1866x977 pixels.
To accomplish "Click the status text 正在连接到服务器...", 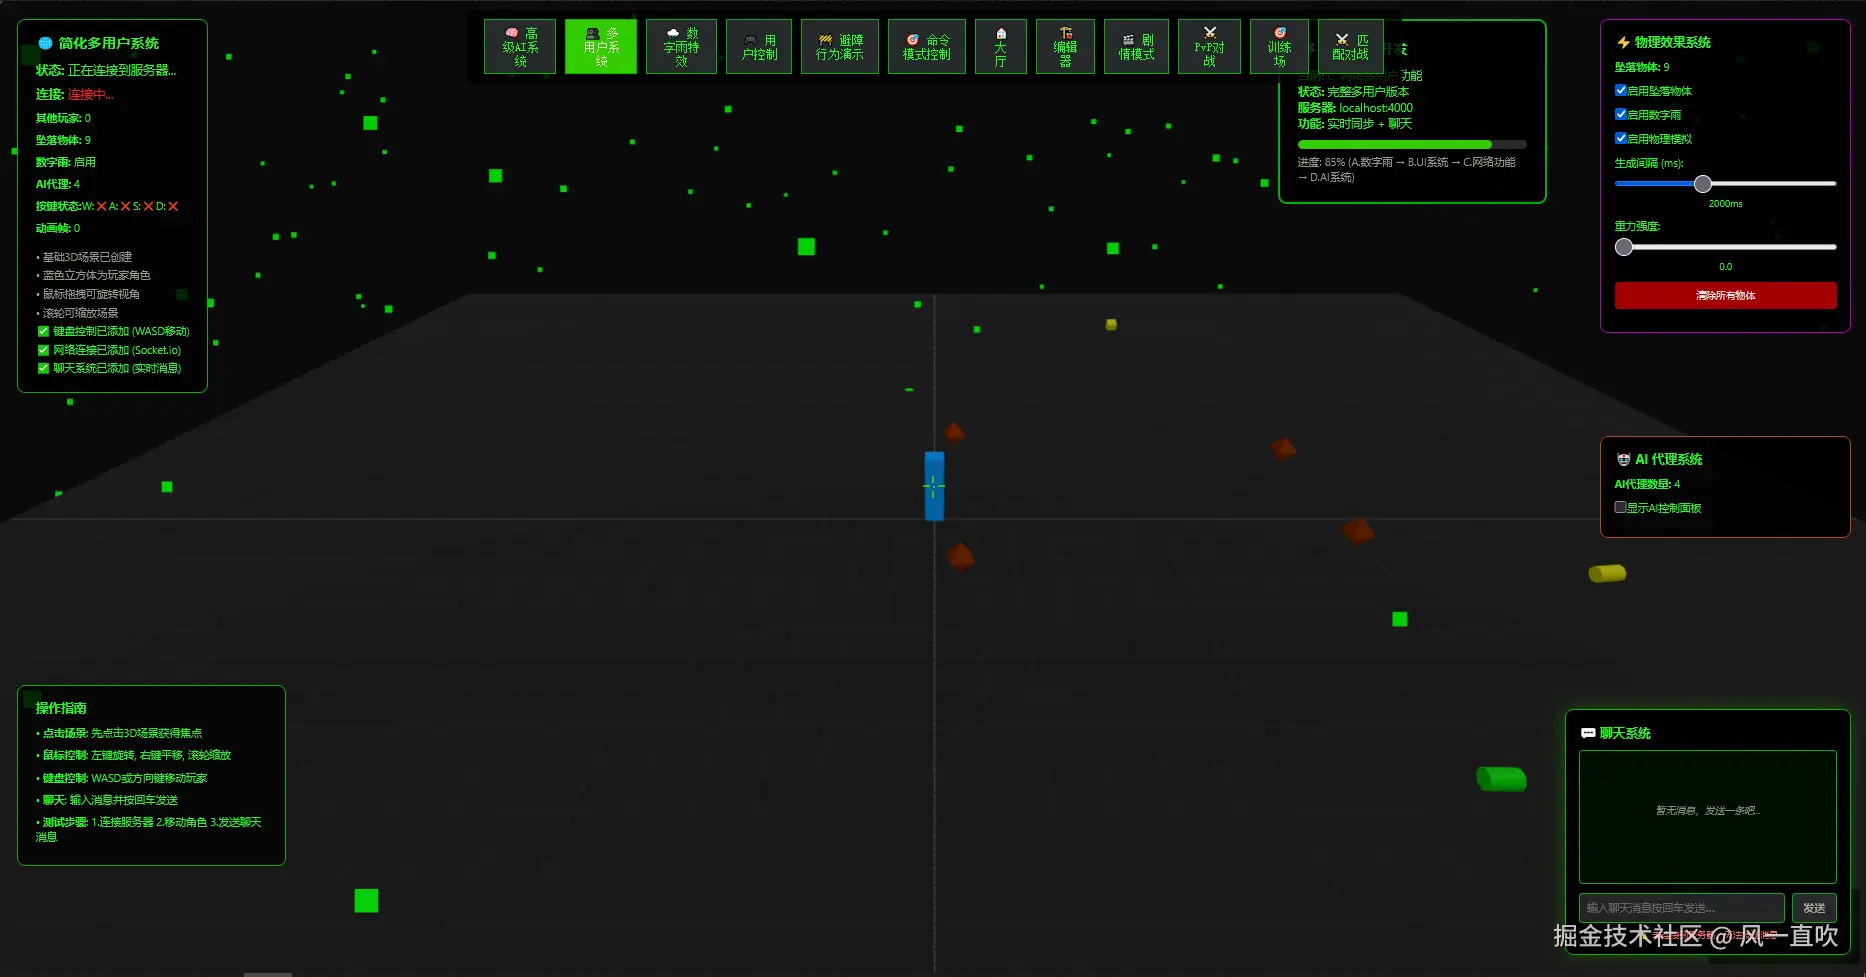I will tap(122, 70).
